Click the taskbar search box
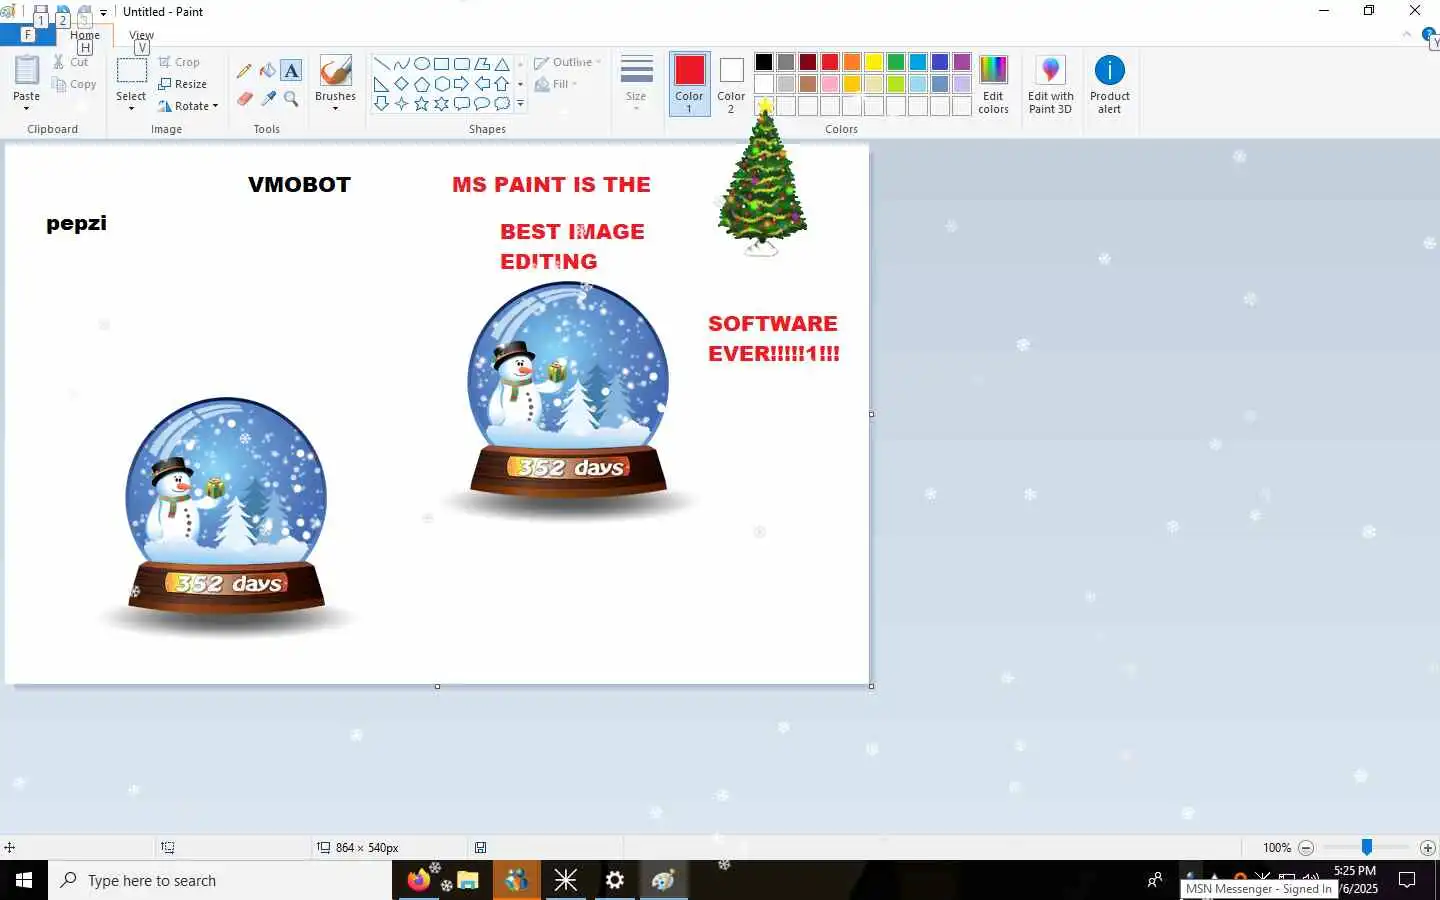Viewport: 1440px width, 900px height. point(220,880)
